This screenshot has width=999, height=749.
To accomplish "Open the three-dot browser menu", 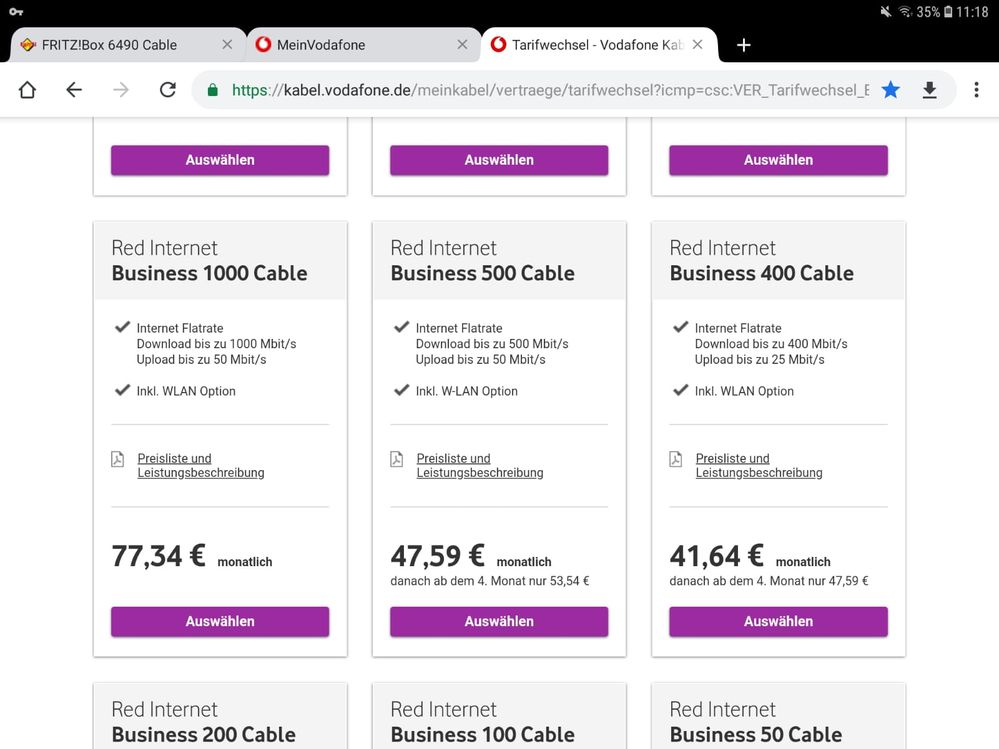I will coord(976,90).
